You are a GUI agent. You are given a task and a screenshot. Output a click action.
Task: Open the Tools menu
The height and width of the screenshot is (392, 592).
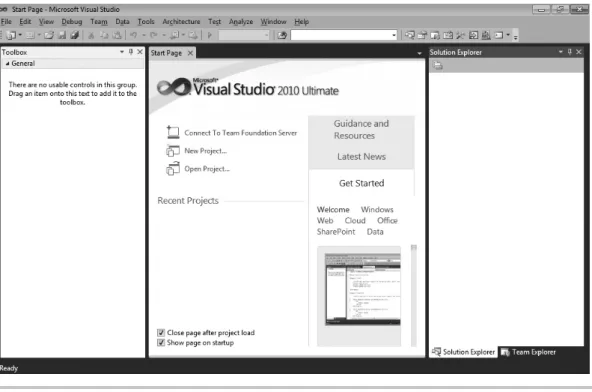pyautogui.click(x=146, y=22)
